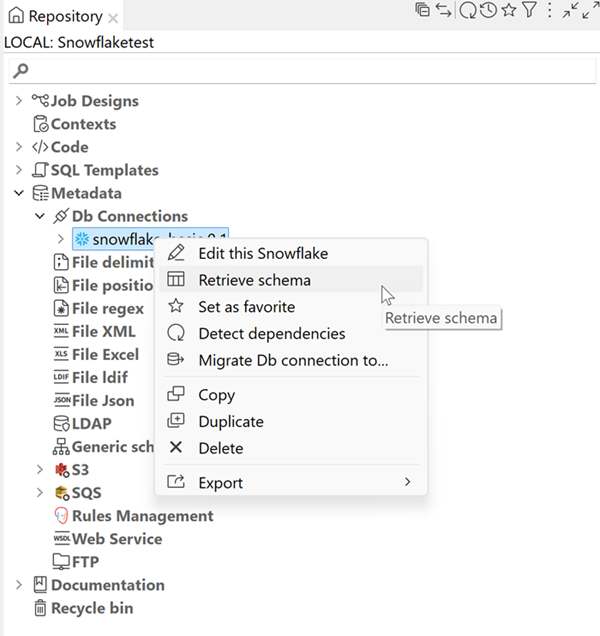Expand the Code node
This screenshot has width=600, height=636.
(19, 147)
